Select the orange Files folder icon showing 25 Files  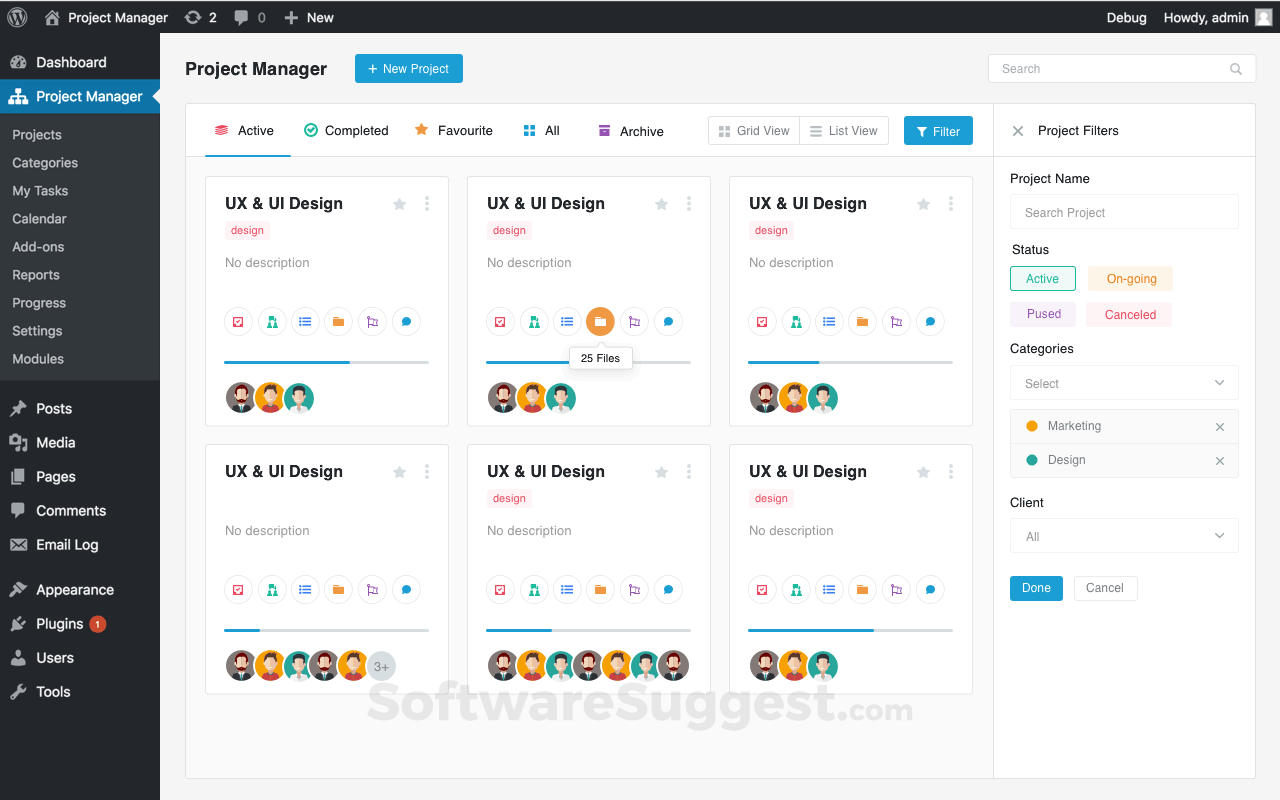(x=600, y=321)
